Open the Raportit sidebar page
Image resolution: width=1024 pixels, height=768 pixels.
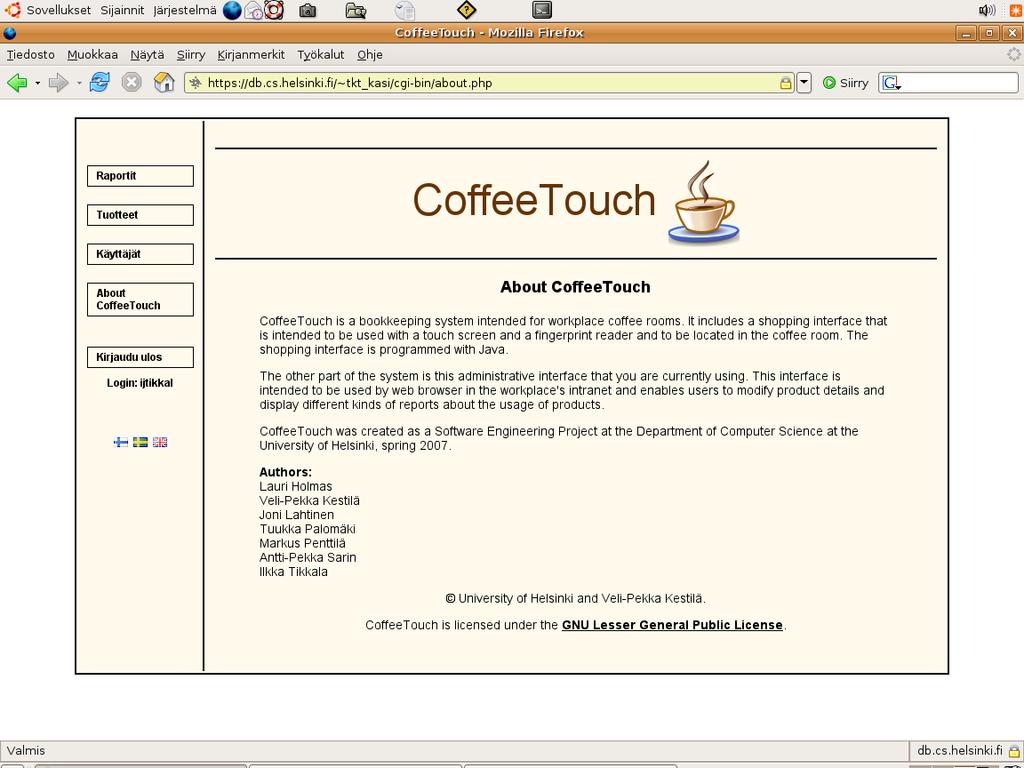[140, 176]
